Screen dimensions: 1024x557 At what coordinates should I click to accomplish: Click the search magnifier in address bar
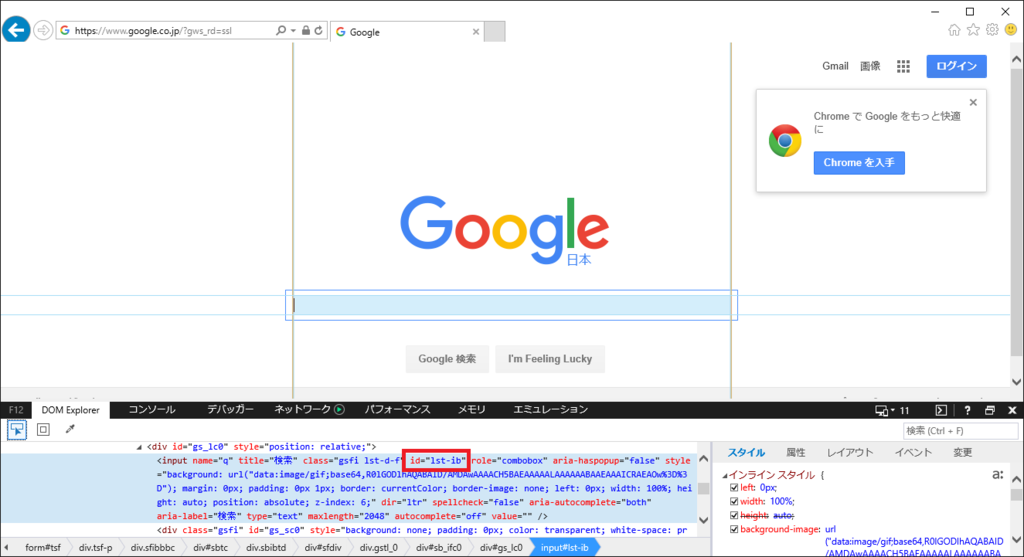coord(281,31)
